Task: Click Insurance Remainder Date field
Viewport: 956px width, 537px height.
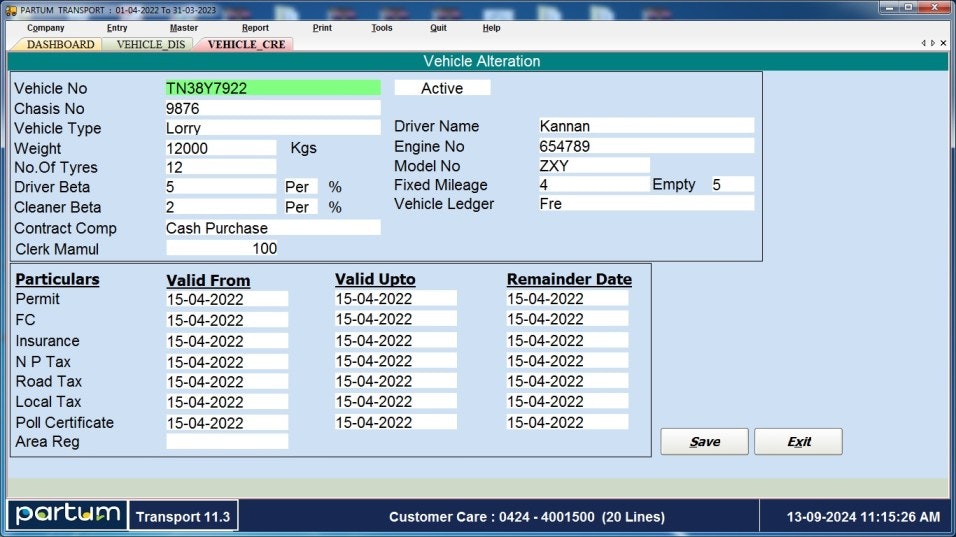Action: pos(567,340)
